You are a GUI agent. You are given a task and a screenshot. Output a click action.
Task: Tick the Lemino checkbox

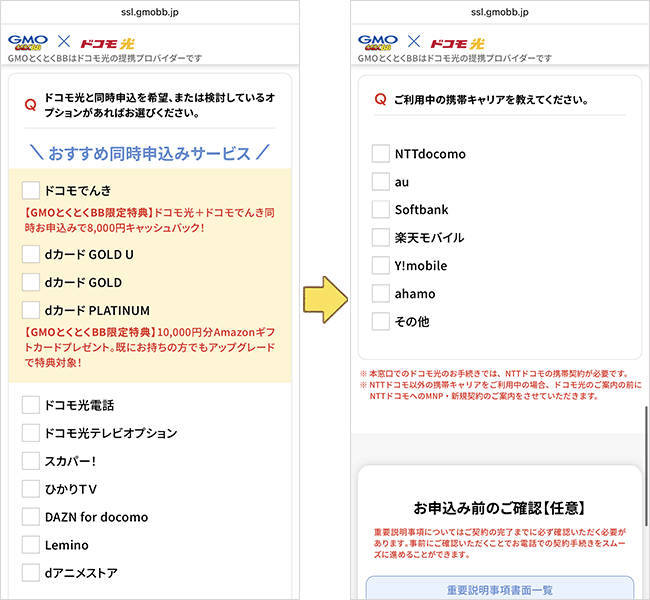[x=31, y=545]
